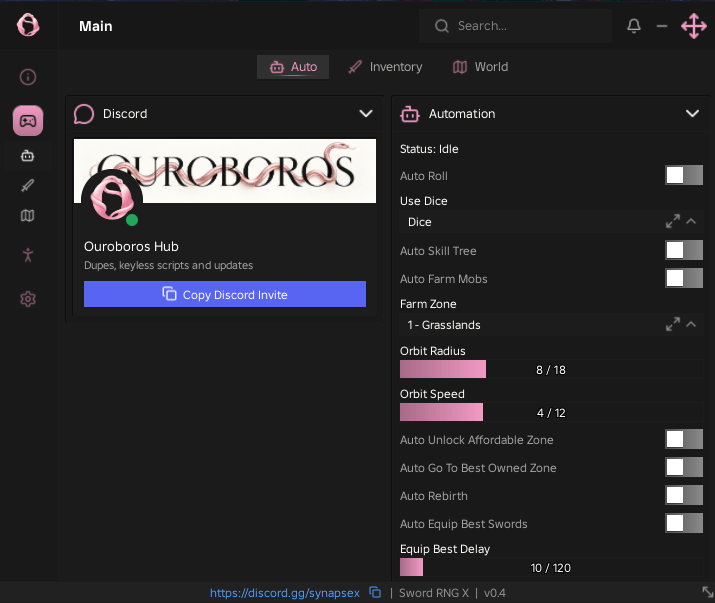Open the player figure sidebar icon
The height and width of the screenshot is (603, 715).
[x=28, y=255]
